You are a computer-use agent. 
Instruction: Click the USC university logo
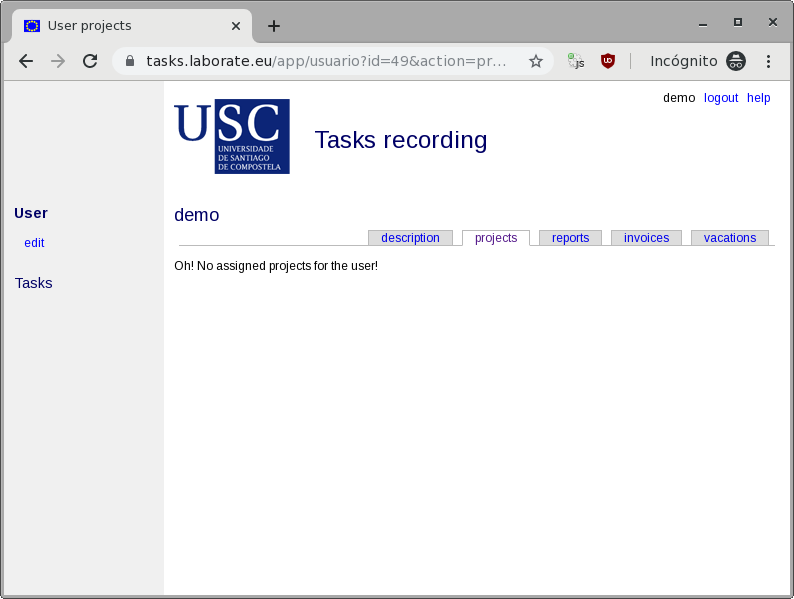232,136
